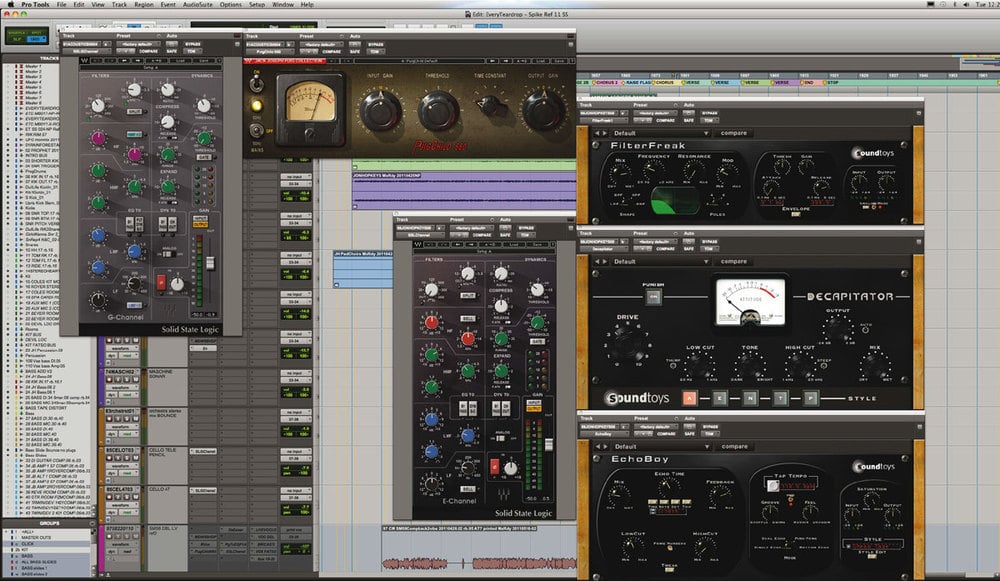The height and width of the screenshot is (581, 1000).
Task: Click previous preset arrow in FilterFreak
Action: tap(597, 133)
